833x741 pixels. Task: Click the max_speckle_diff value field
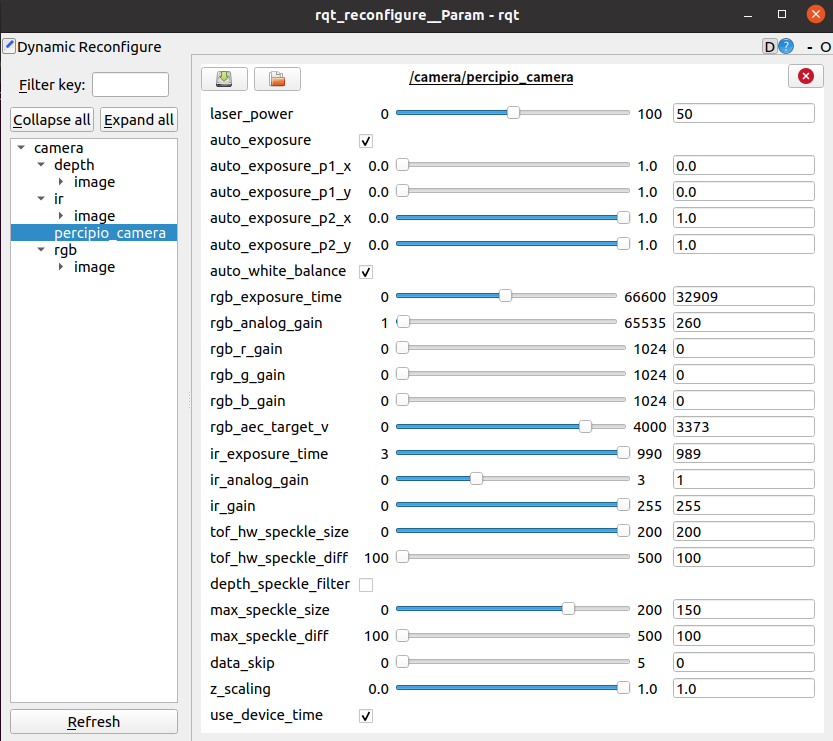point(743,635)
